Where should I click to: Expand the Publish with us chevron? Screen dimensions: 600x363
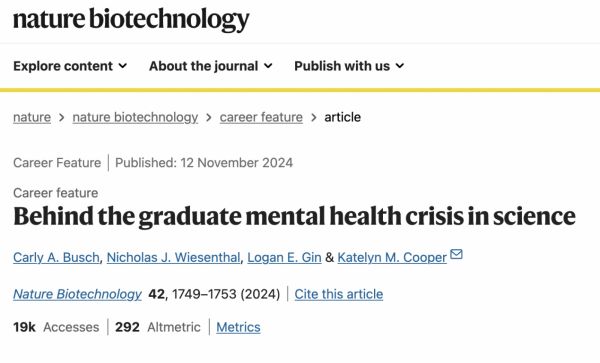point(400,66)
